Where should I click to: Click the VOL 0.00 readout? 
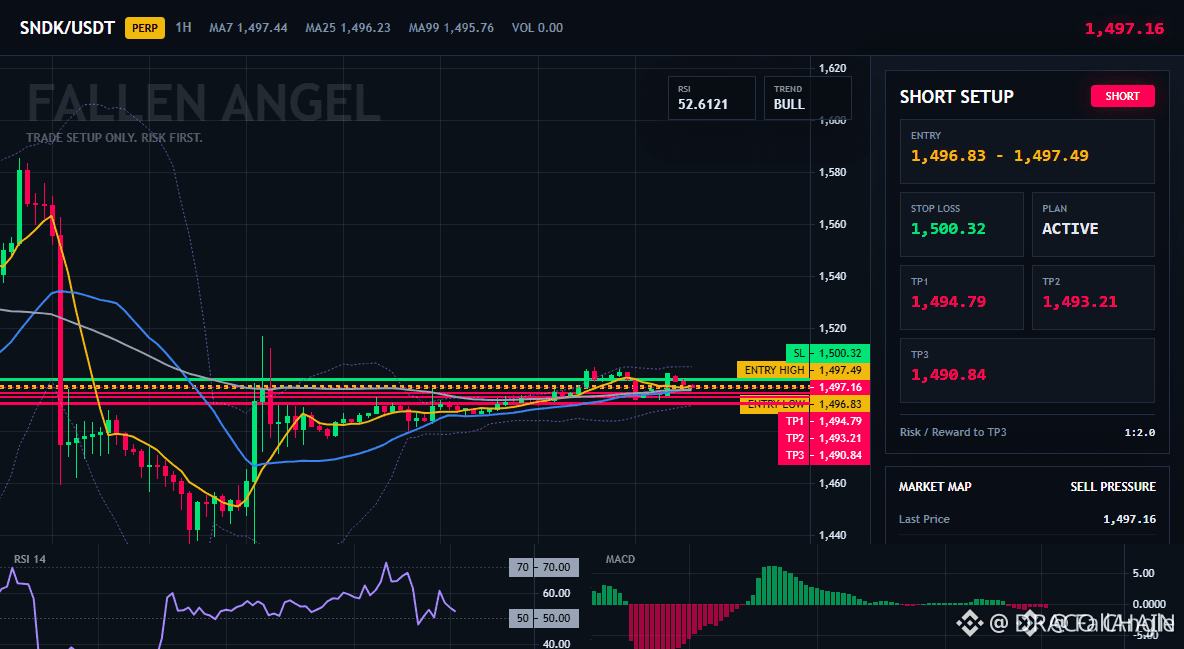click(x=537, y=28)
